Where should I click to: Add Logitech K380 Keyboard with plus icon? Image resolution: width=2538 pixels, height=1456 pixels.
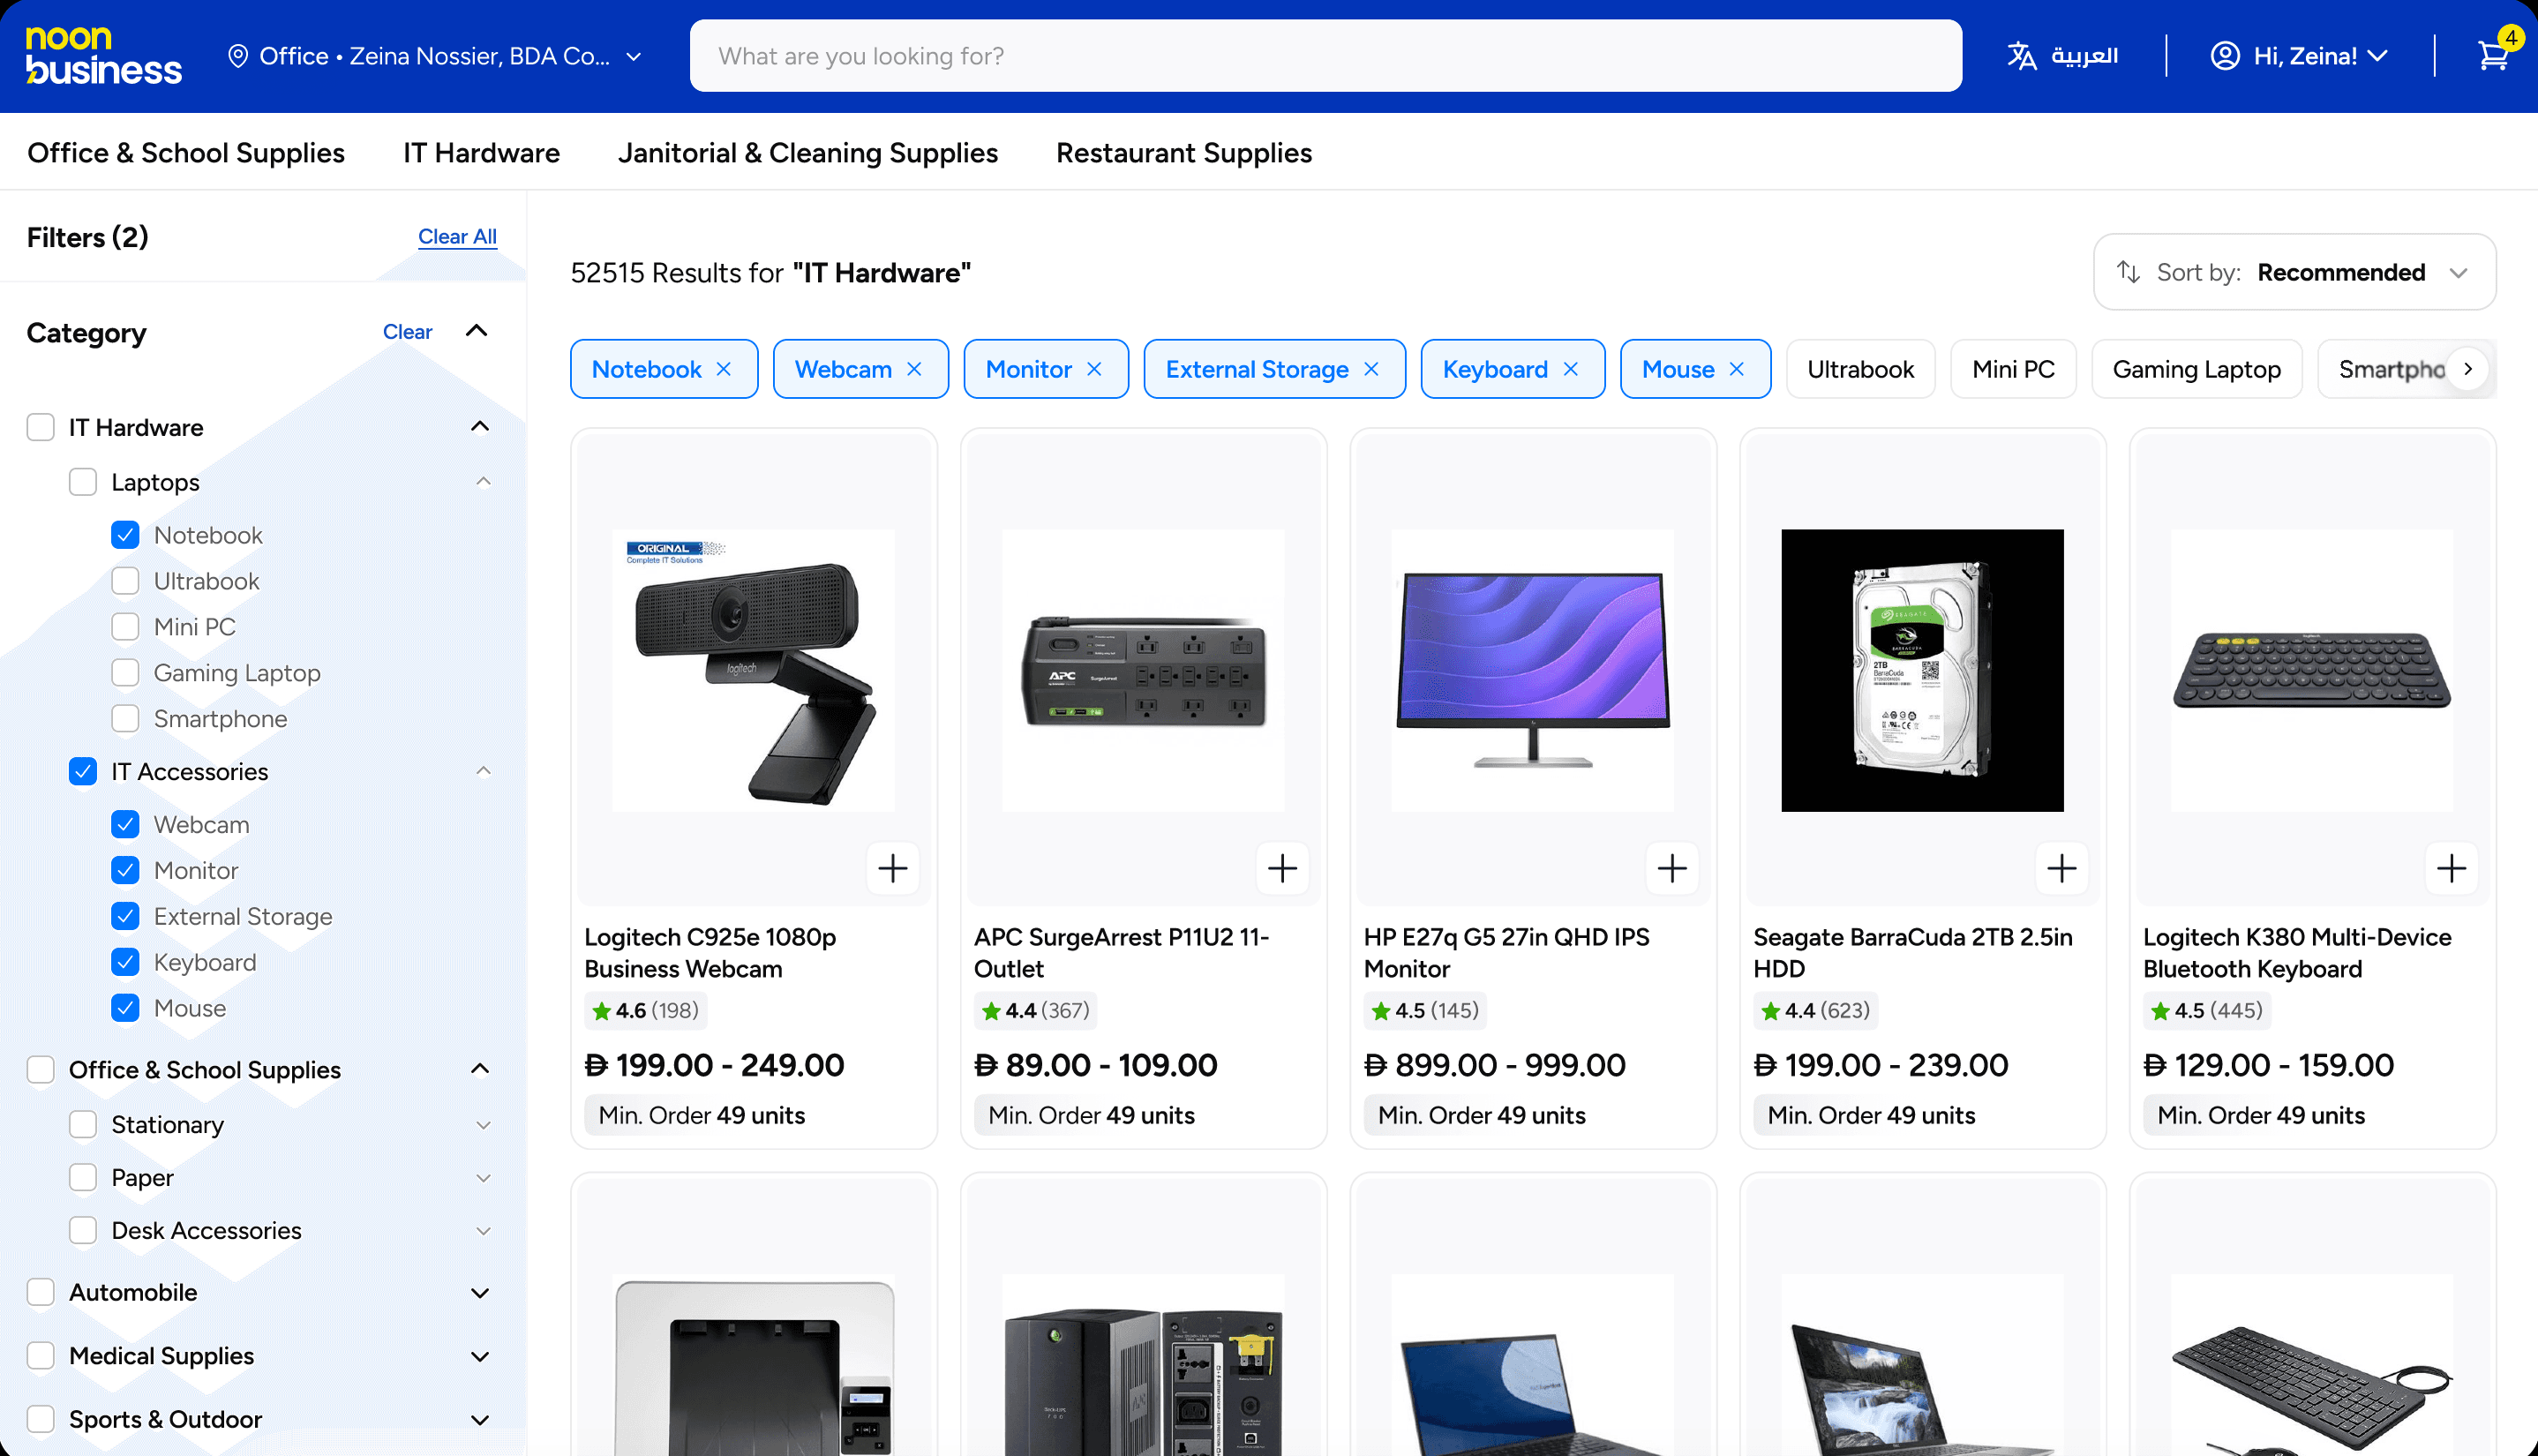coord(2451,868)
